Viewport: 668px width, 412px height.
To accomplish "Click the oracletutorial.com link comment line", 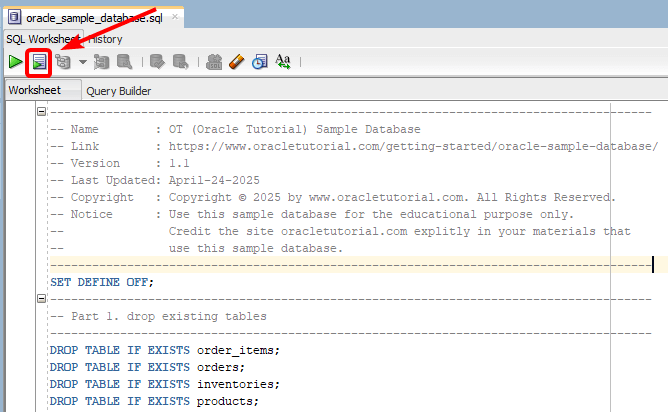I will [x=354, y=146].
